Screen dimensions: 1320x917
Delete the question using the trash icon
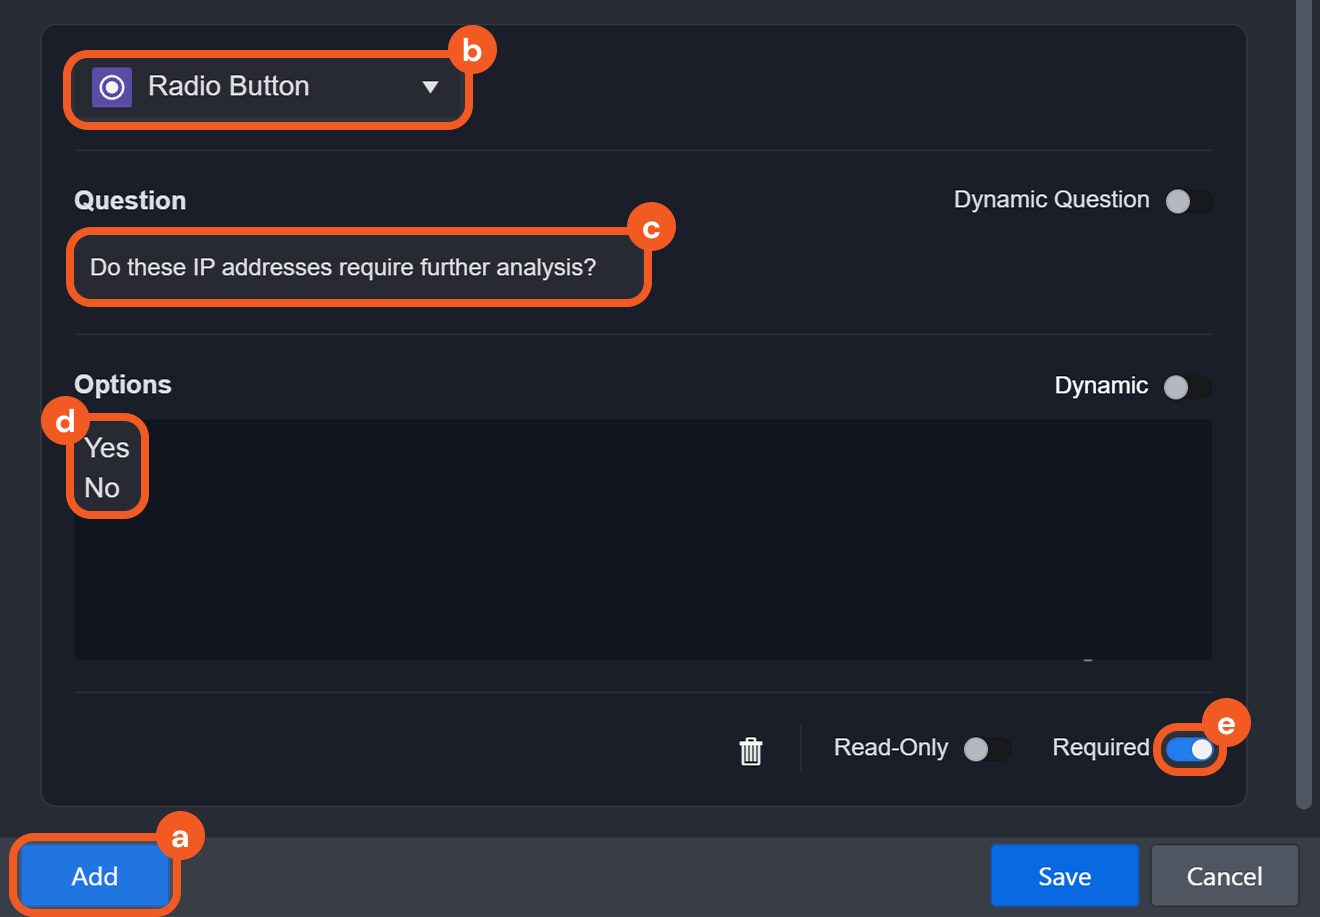(750, 750)
